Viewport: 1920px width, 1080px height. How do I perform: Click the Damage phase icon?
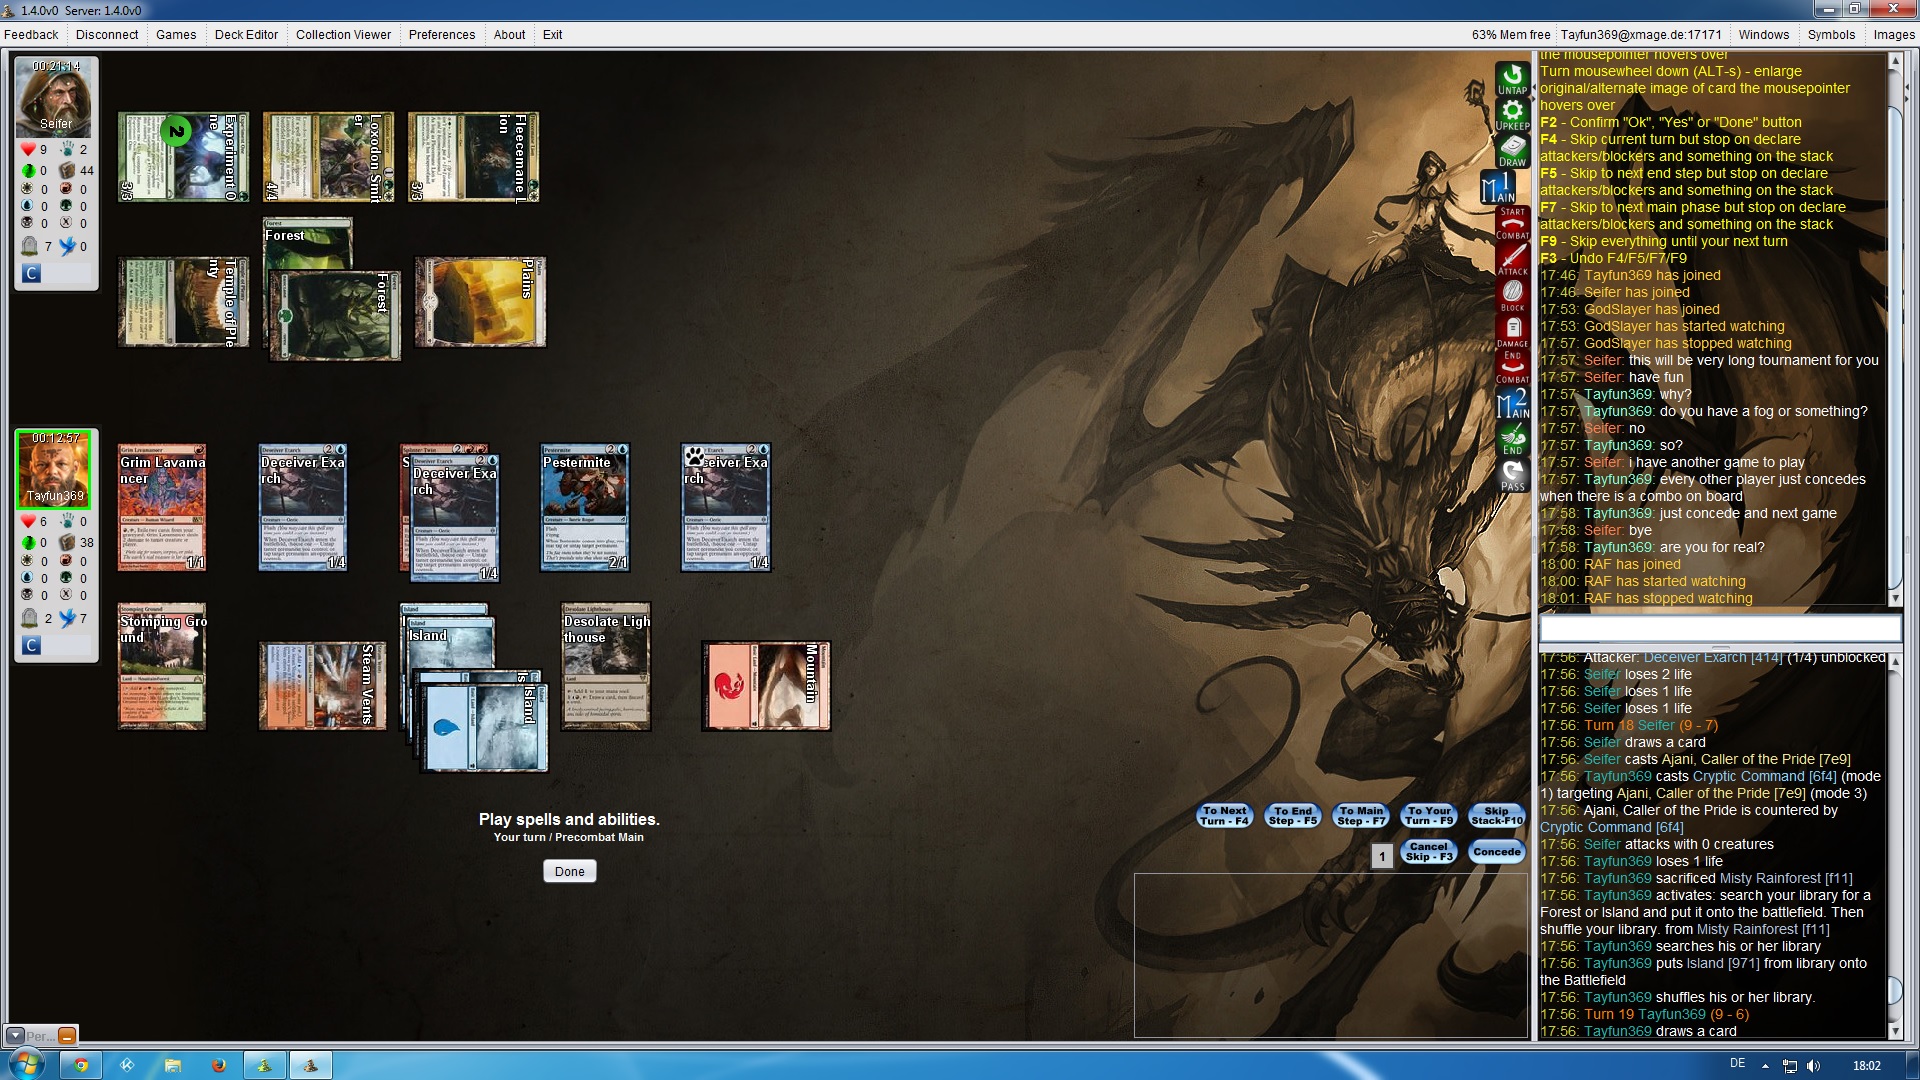point(1512,331)
